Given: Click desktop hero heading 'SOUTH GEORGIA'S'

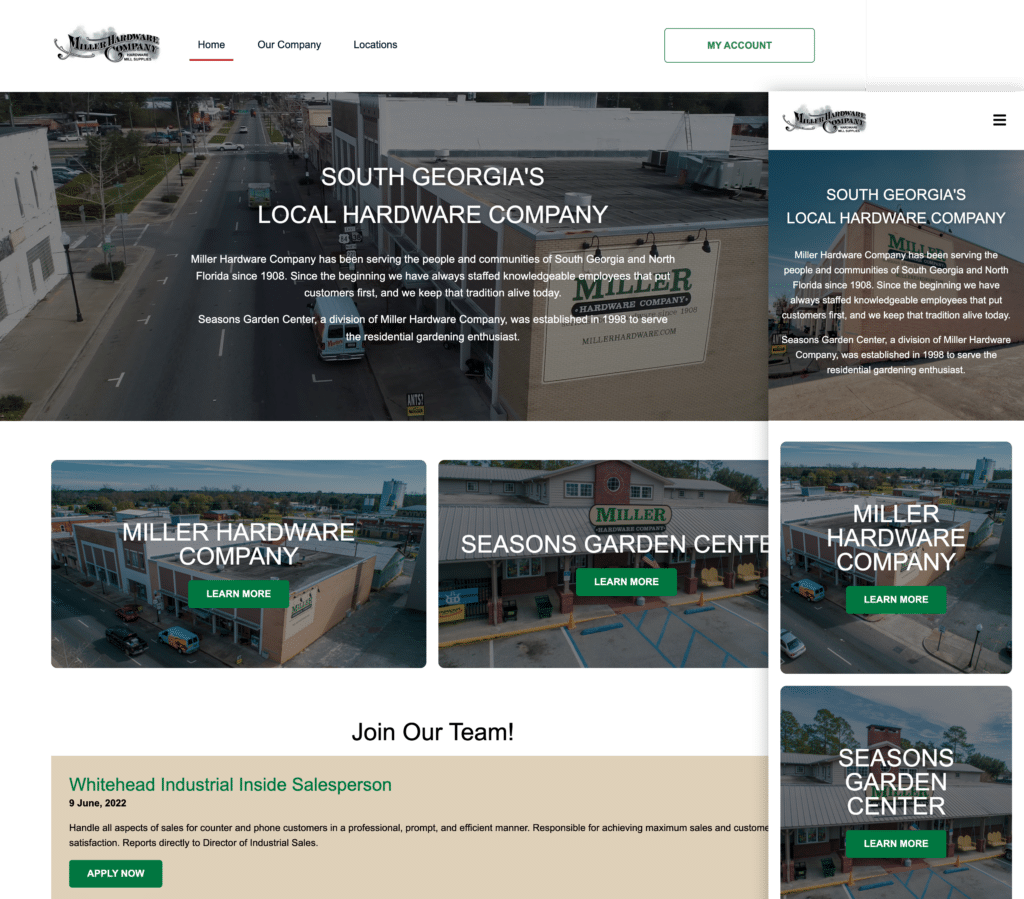Looking at the screenshot, I should coord(432,177).
